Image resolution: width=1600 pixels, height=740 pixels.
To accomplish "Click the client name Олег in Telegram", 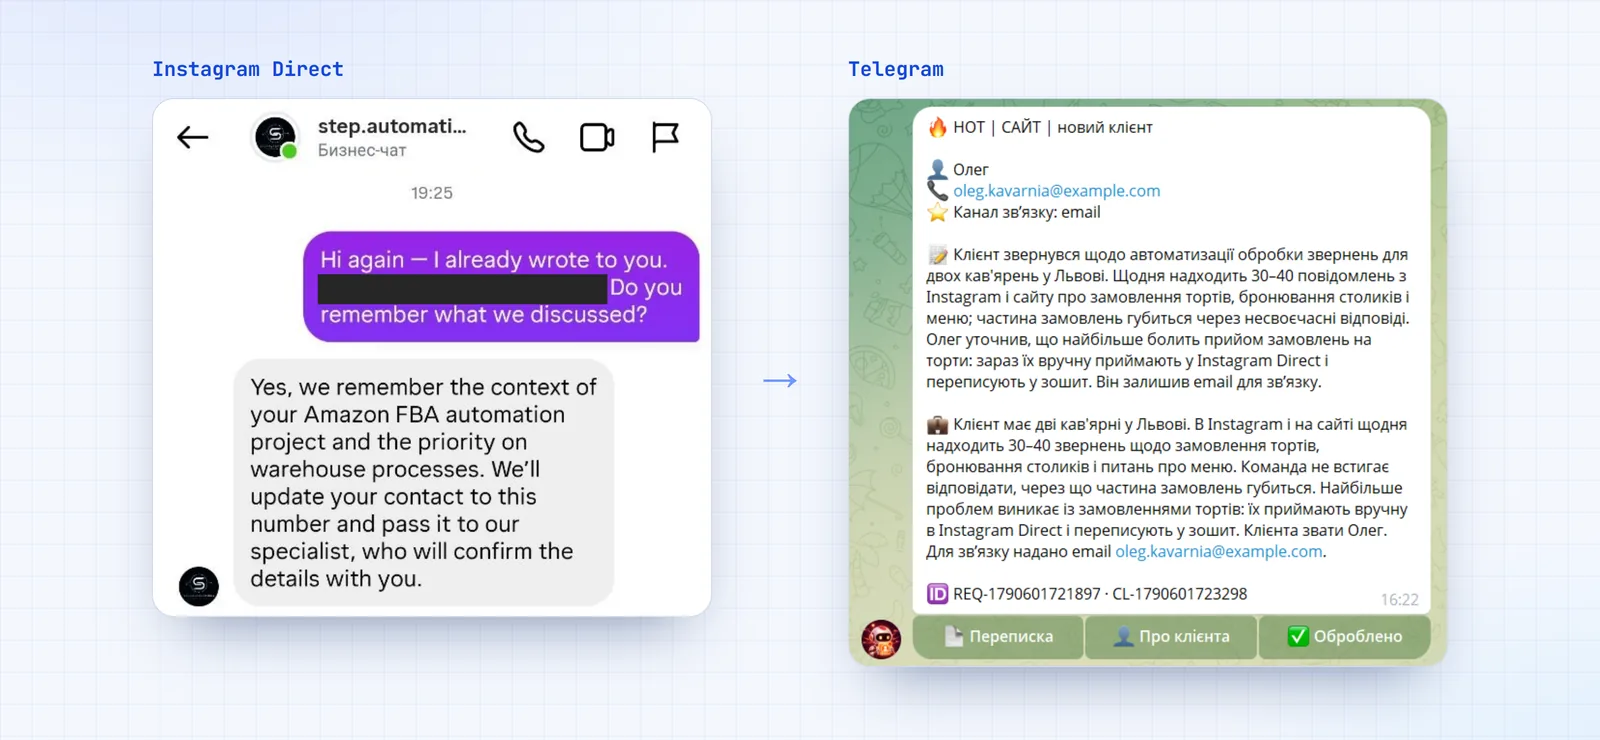I will click(x=971, y=170).
